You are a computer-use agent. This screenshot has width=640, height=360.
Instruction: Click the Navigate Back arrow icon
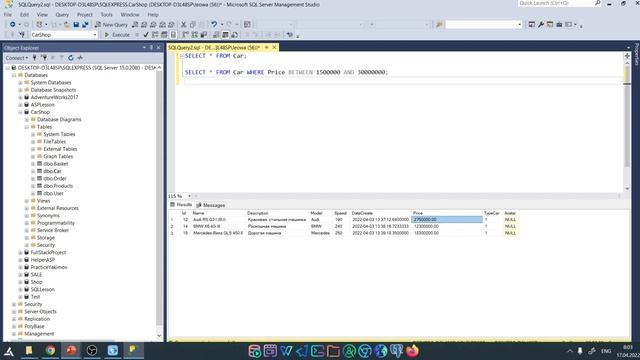[x=13, y=24]
